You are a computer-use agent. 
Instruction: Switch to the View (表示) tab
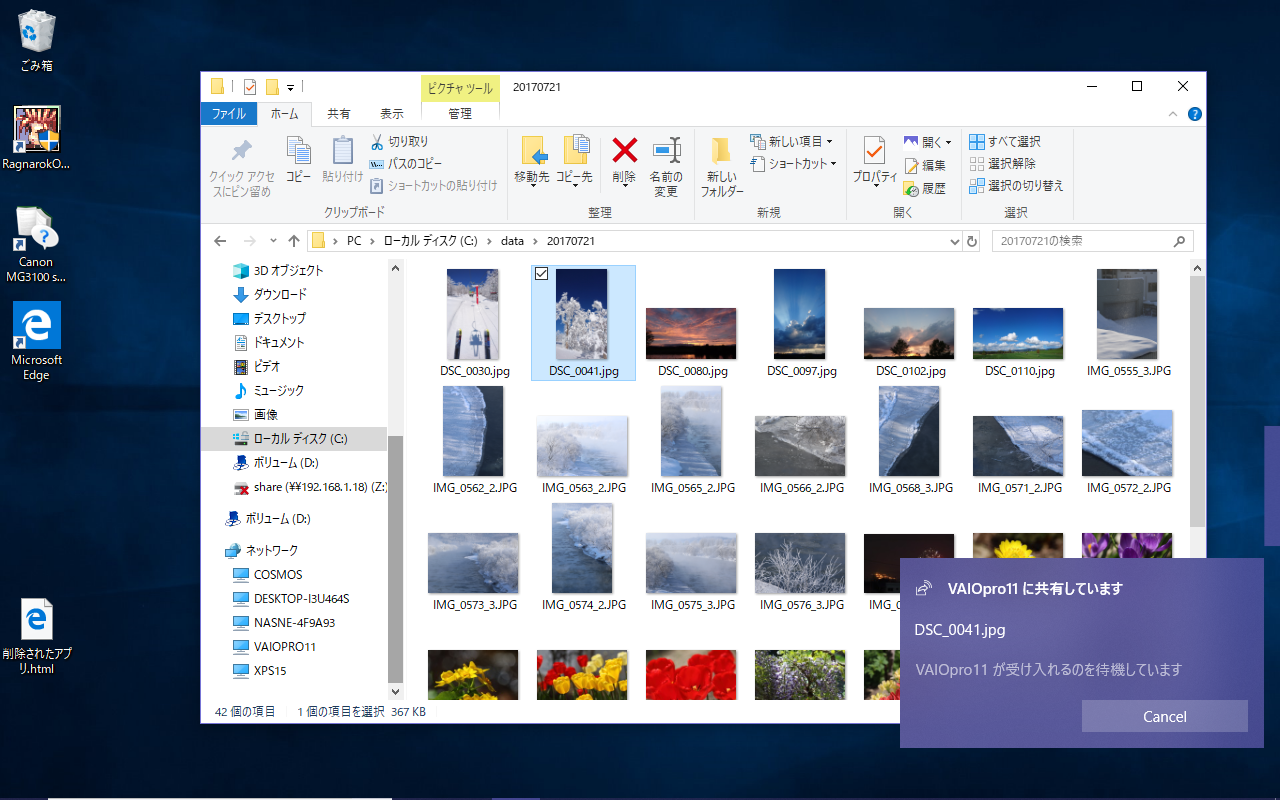(x=392, y=114)
